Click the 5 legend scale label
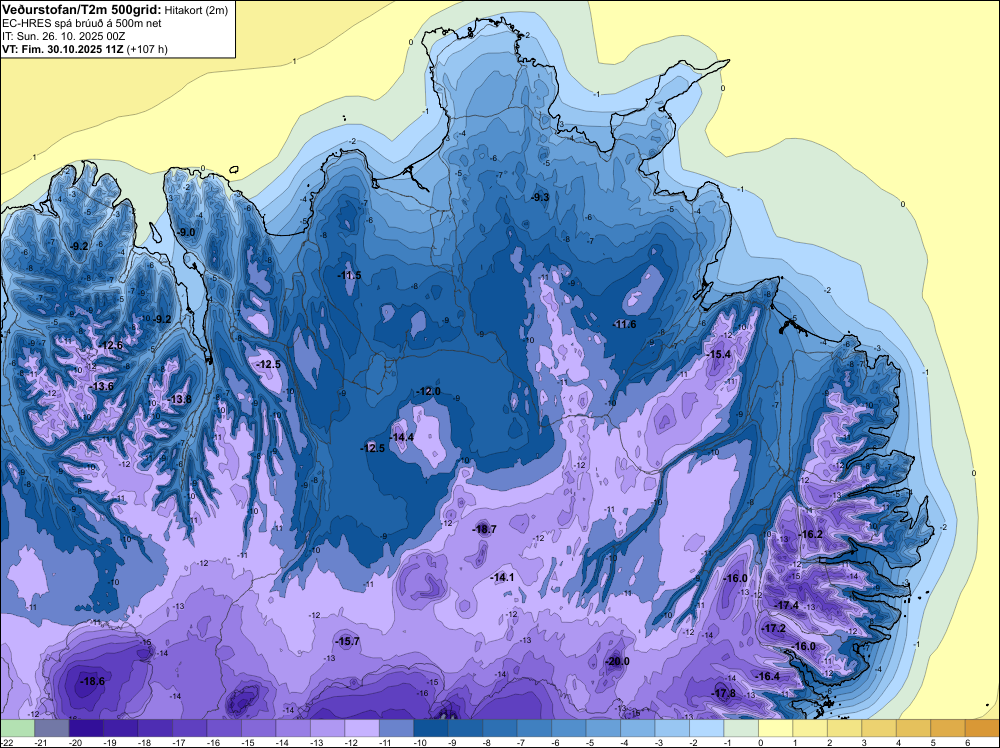Viewport: 1000px width, 748px height. click(x=934, y=742)
